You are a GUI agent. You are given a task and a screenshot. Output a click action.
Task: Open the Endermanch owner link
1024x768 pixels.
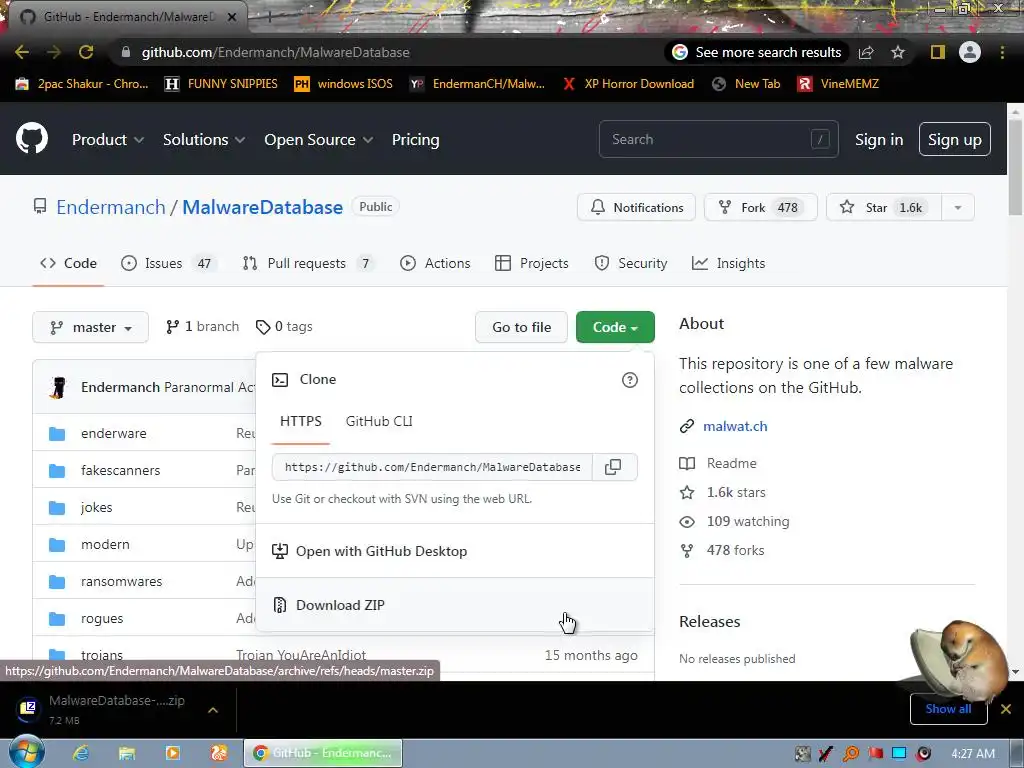(x=111, y=207)
